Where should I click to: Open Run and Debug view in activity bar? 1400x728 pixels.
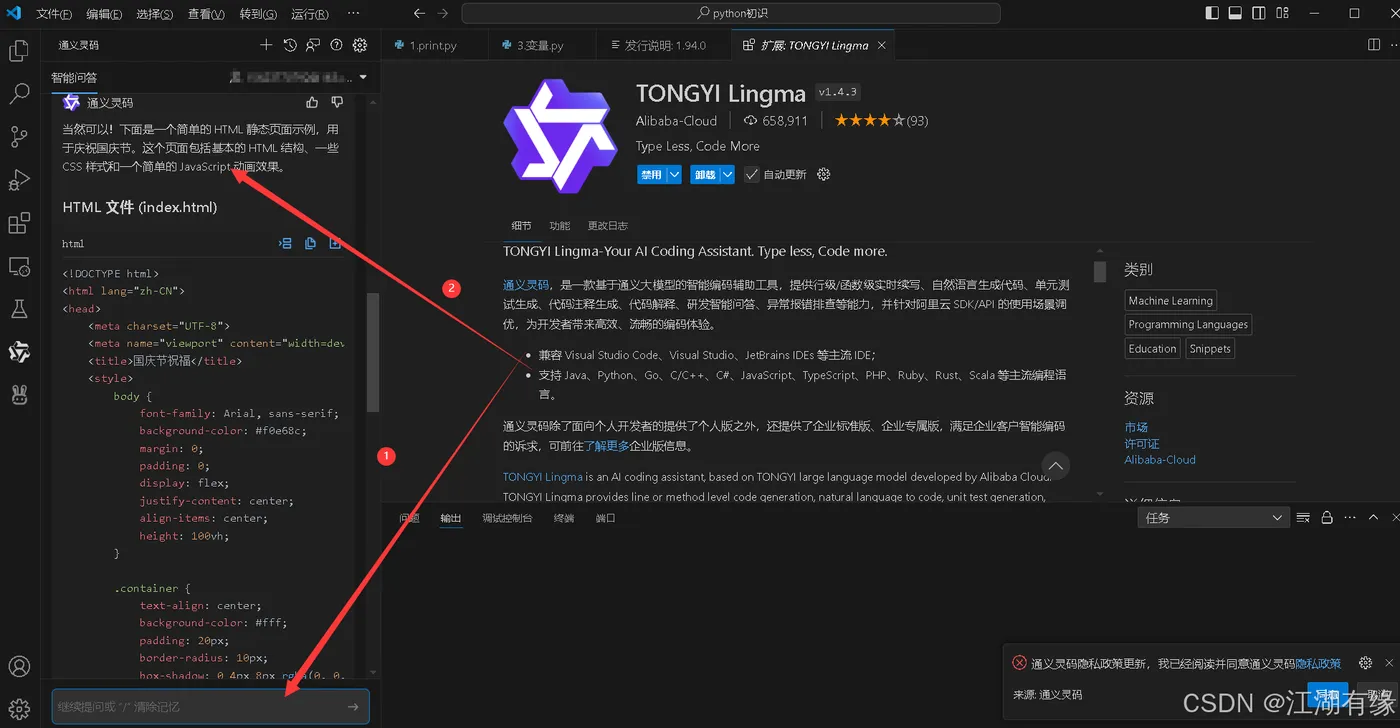pyautogui.click(x=19, y=180)
